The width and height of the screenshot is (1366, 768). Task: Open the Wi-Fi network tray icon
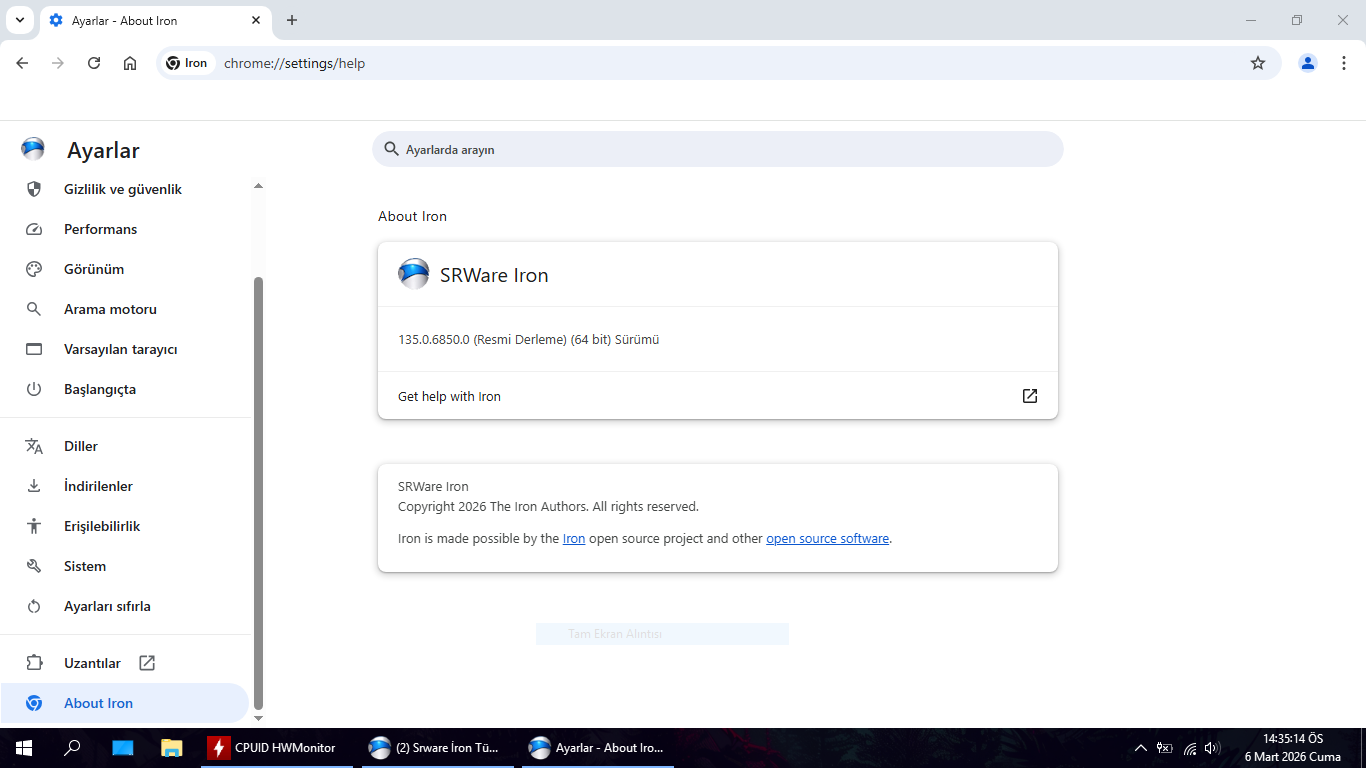[1190, 748]
